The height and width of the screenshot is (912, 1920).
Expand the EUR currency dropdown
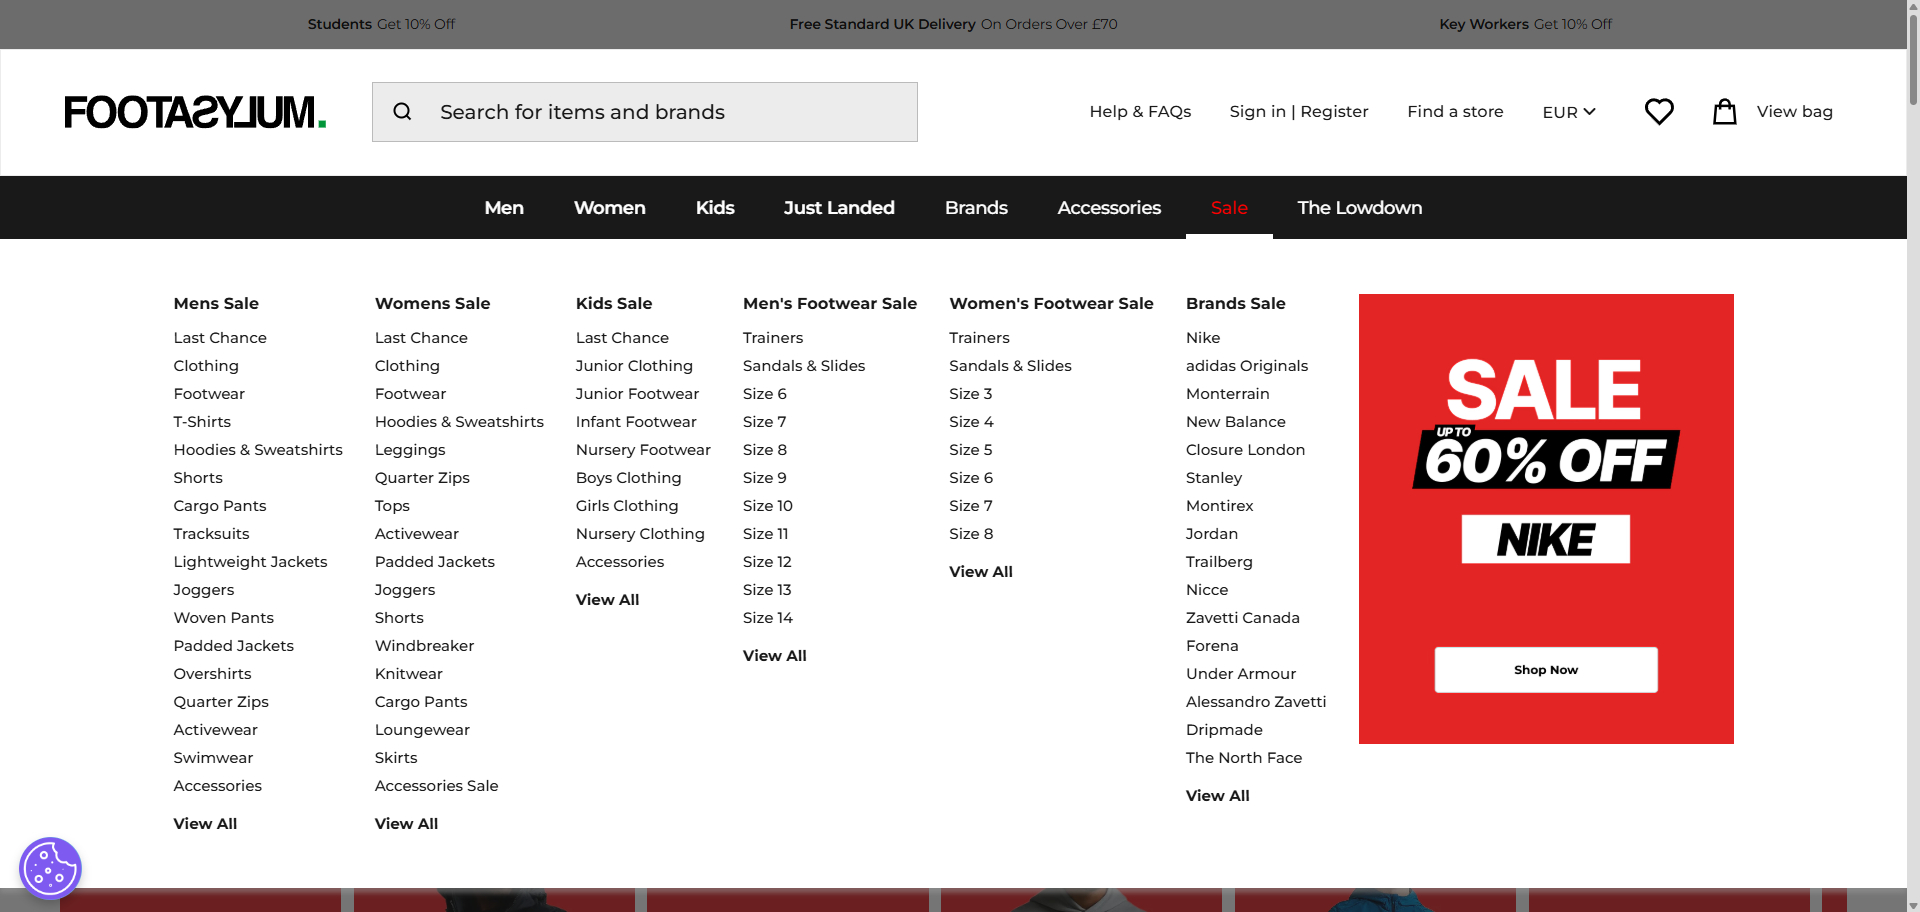click(x=1568, y=112)
